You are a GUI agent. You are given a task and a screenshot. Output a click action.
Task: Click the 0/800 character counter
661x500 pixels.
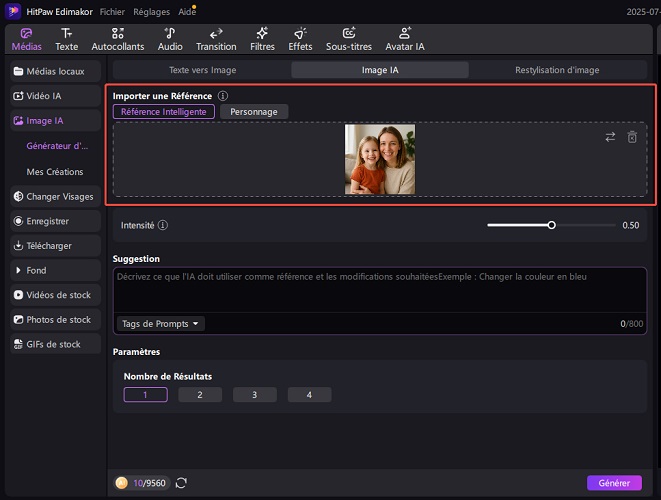click(x=631, y=324)
